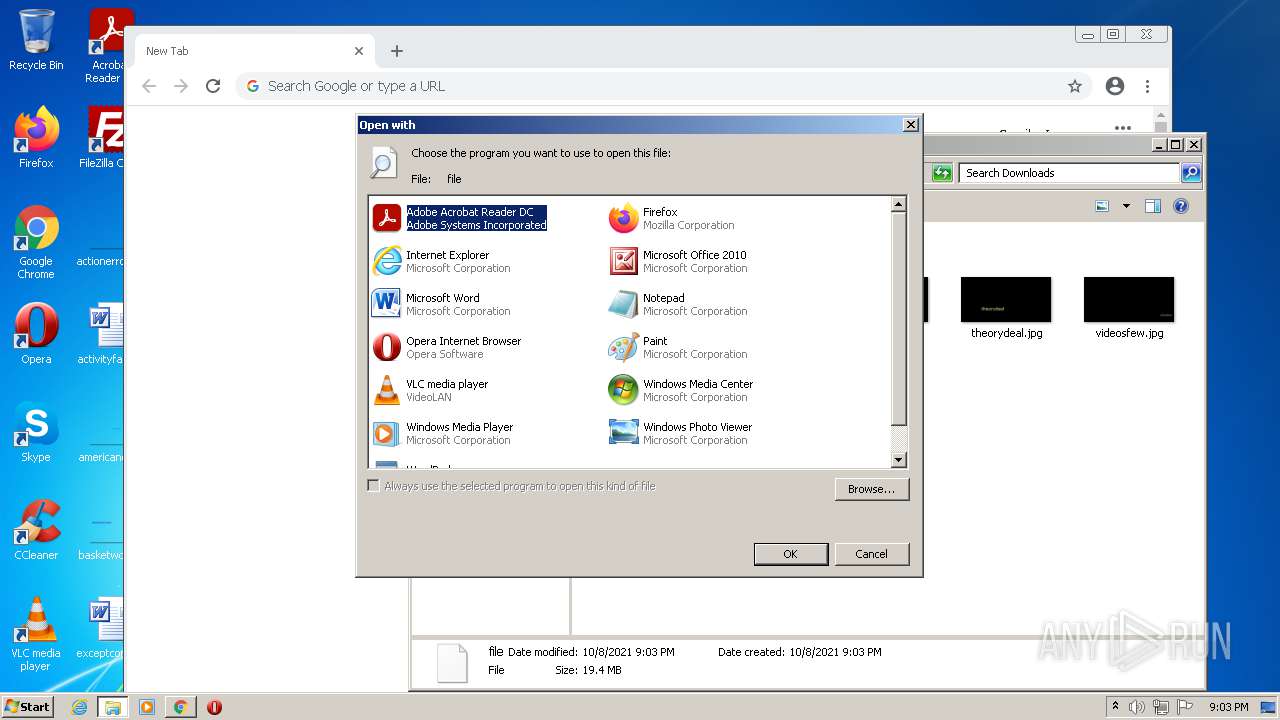The image size is (1280, 720).
Task: Click Chrome's forward navigation arrow
Action: click(181, 86)
